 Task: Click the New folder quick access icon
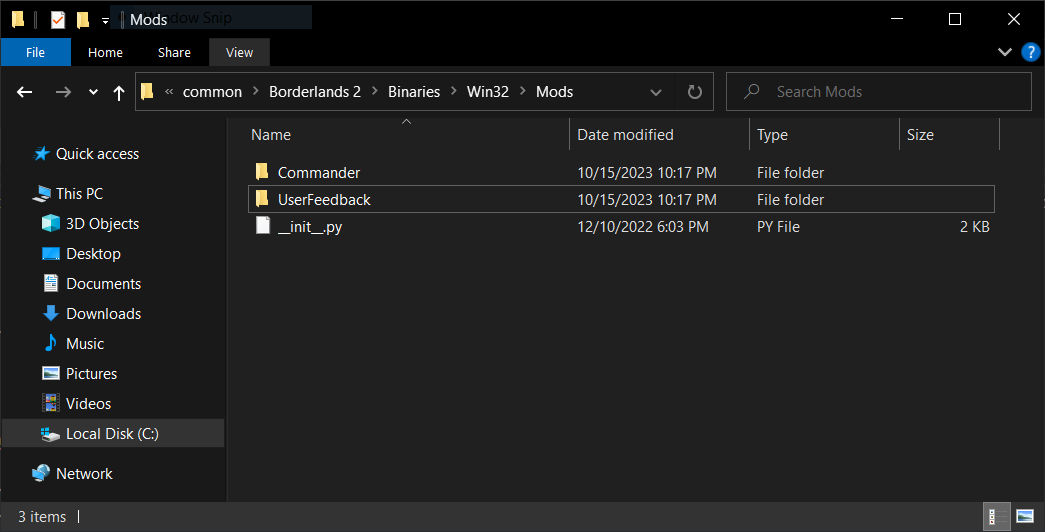pyautogui.click(x=83, y=20)
